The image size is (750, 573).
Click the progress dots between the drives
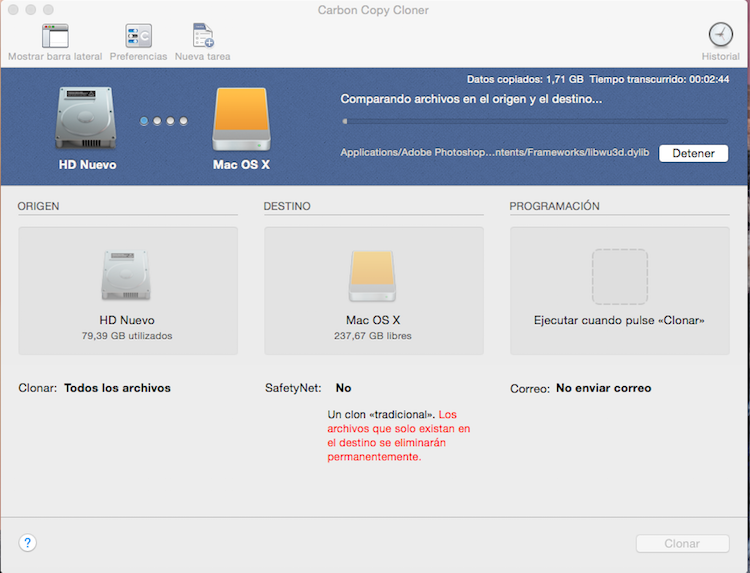point(165,121)
